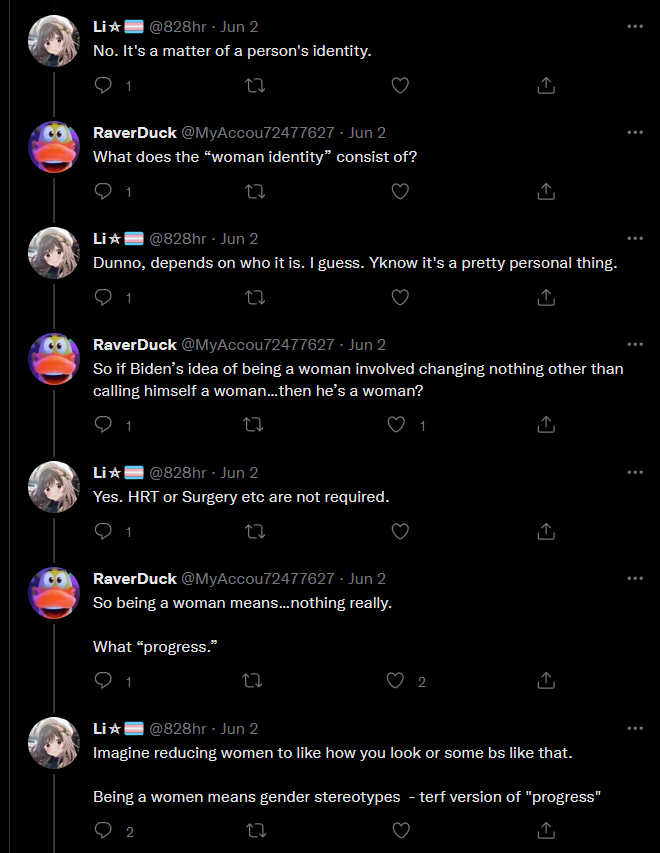Like the tweet with 2 likes about "progress"
Screen dimensions: 660x853
tap(396, 681)
